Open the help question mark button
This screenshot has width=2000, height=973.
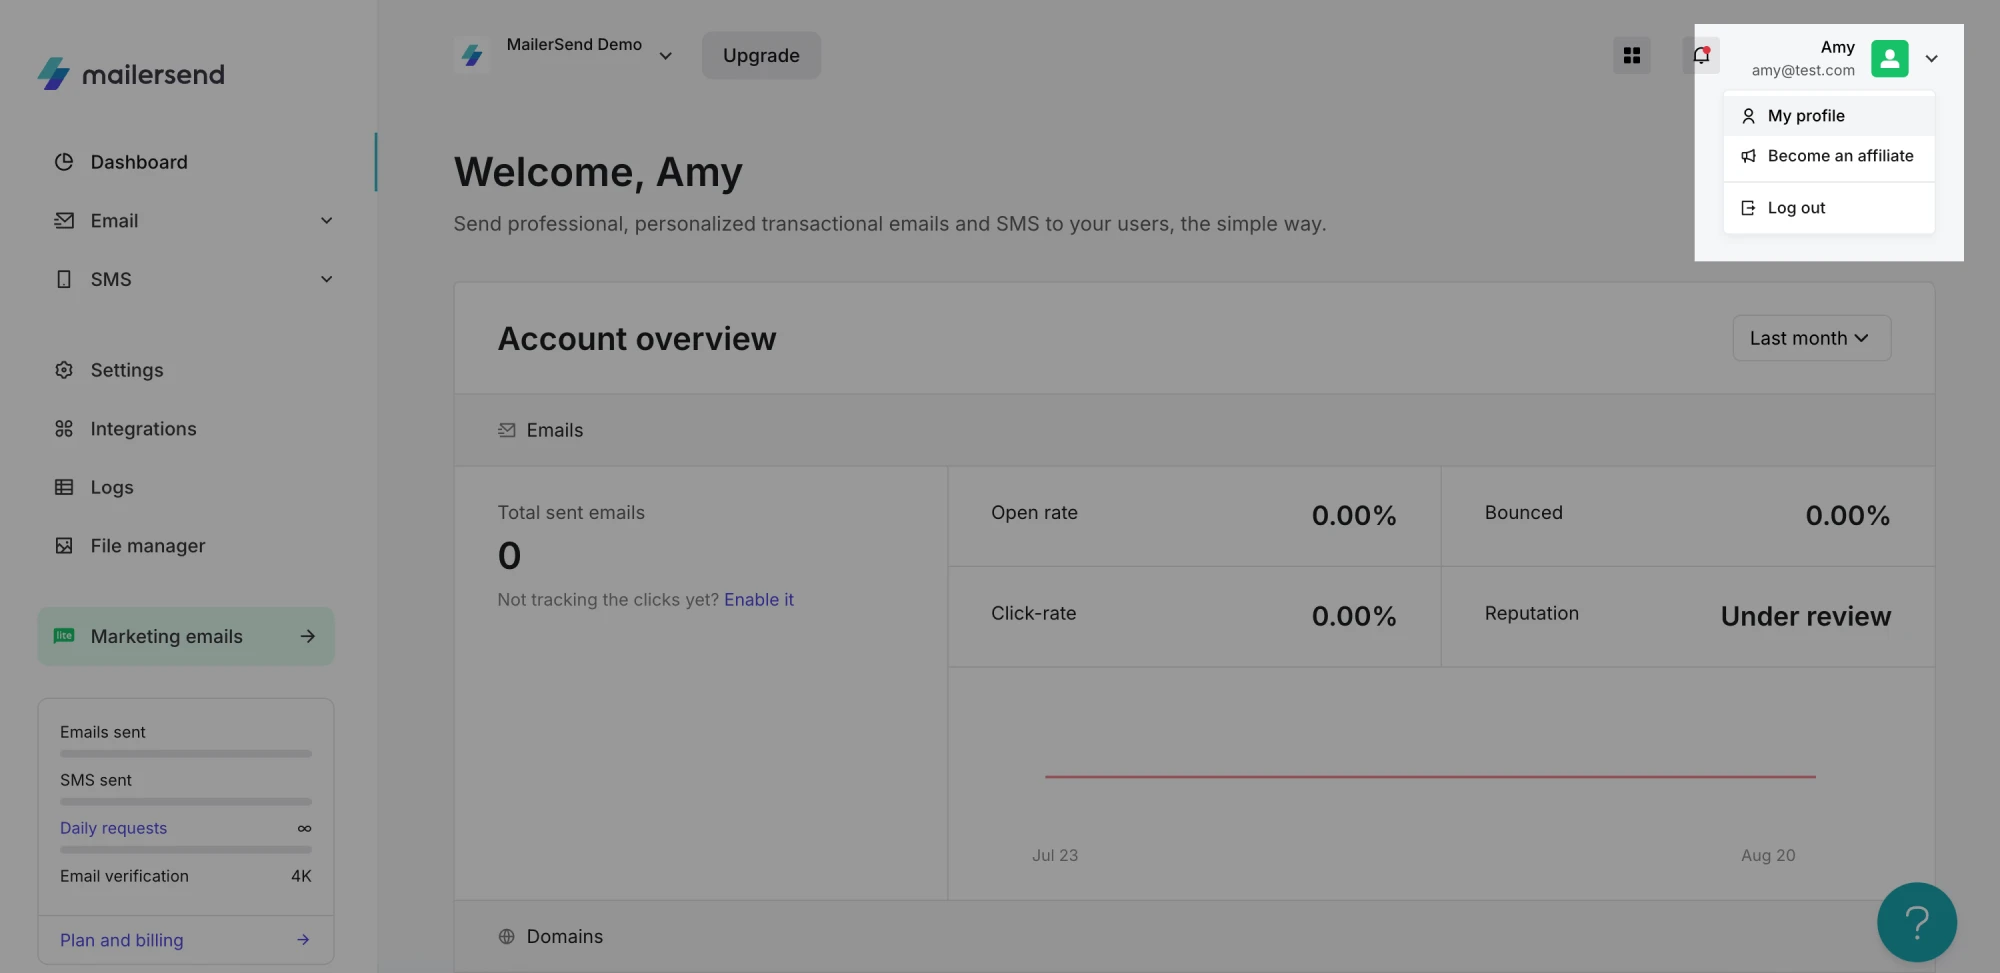coord(1916,922)
